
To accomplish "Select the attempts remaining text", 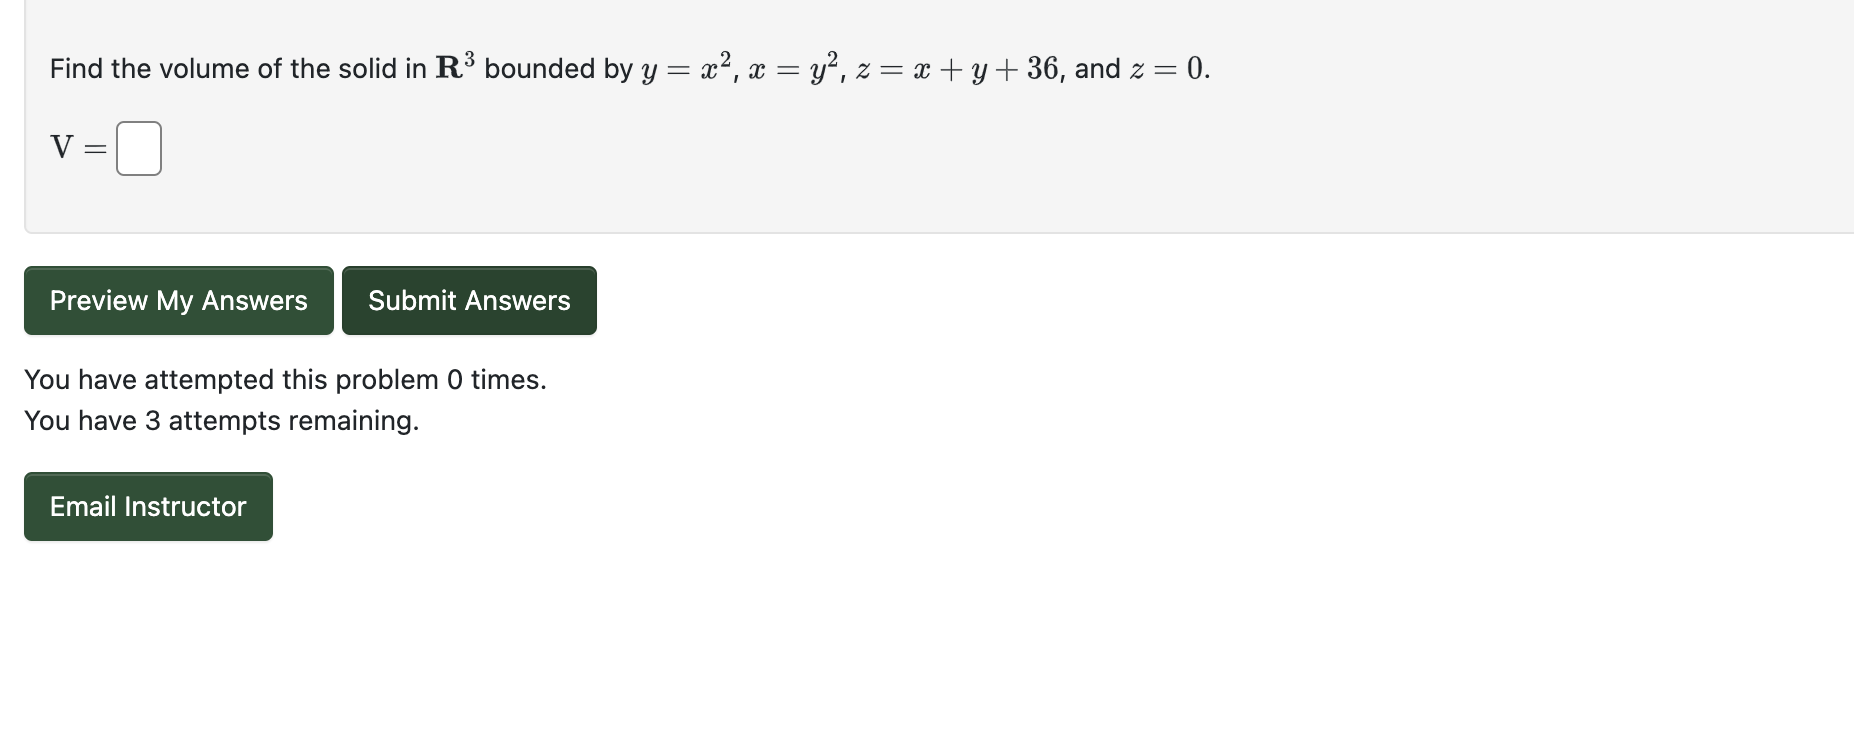I will [221, 420].
